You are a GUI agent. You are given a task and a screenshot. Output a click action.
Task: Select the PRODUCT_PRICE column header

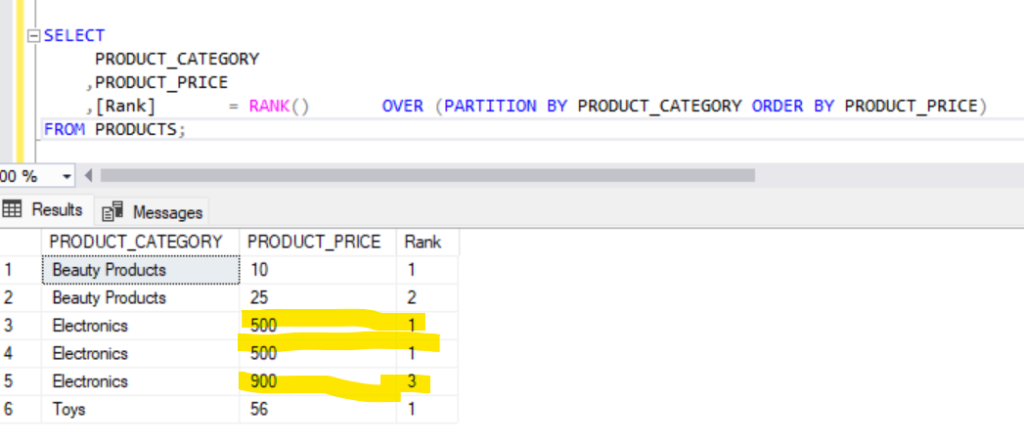coord(313,242)
